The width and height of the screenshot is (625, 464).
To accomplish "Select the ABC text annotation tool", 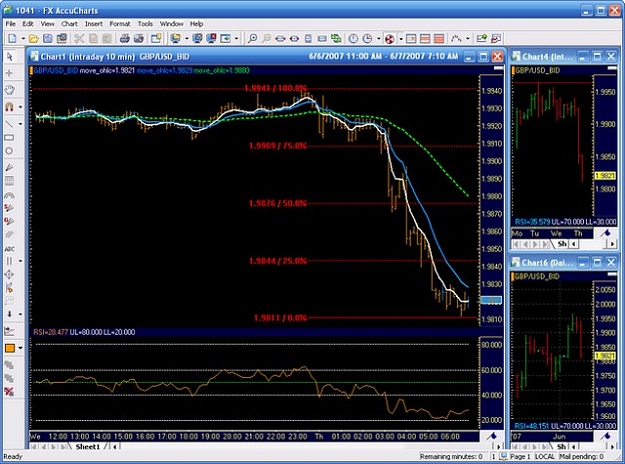I will point(9,249).
